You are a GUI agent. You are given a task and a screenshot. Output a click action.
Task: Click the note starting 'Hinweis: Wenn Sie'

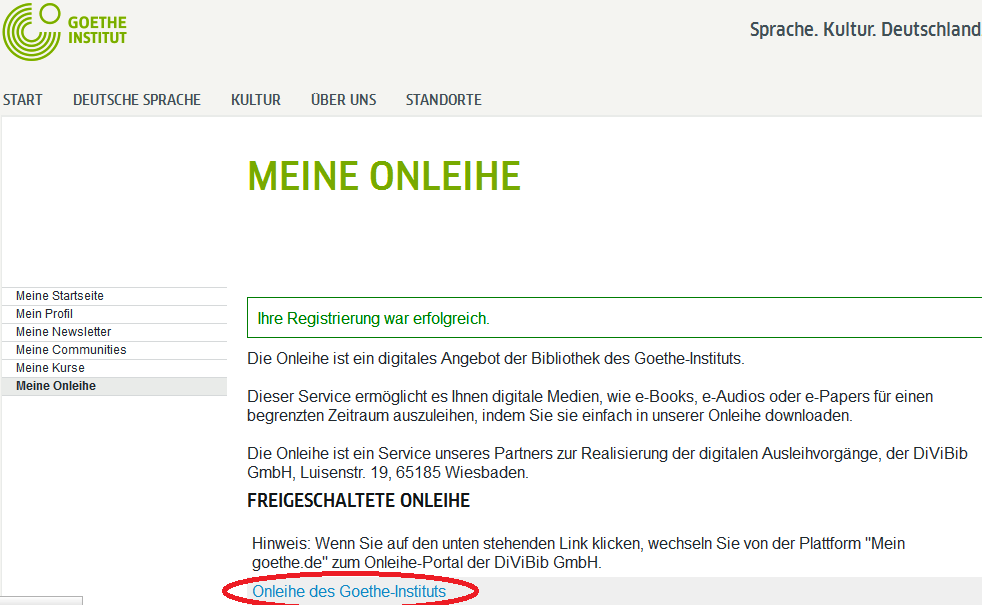pyautogui.click(x=579, y=553)
